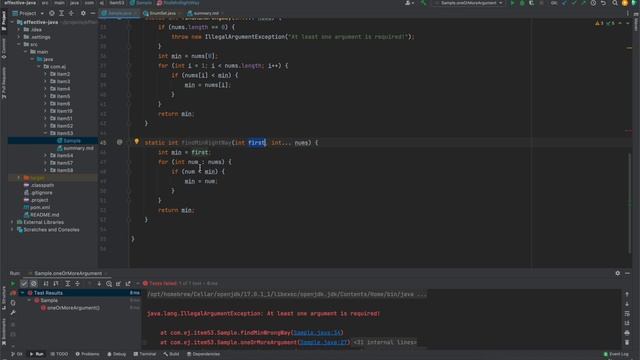The height and width of the screenshot is (360, 640).
Task: Toggle soft-wrap in console output
Action: pyautogui.click(x=627, y=313)
